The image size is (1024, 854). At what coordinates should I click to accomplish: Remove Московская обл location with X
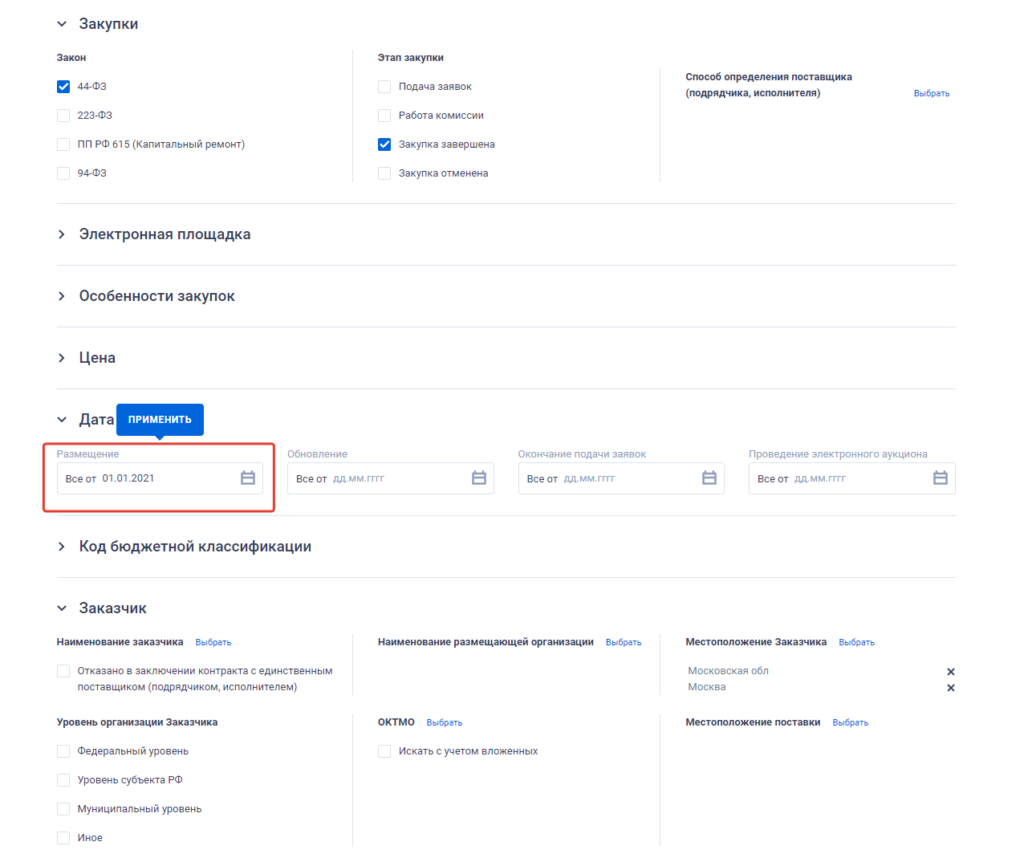click(950, 672)
